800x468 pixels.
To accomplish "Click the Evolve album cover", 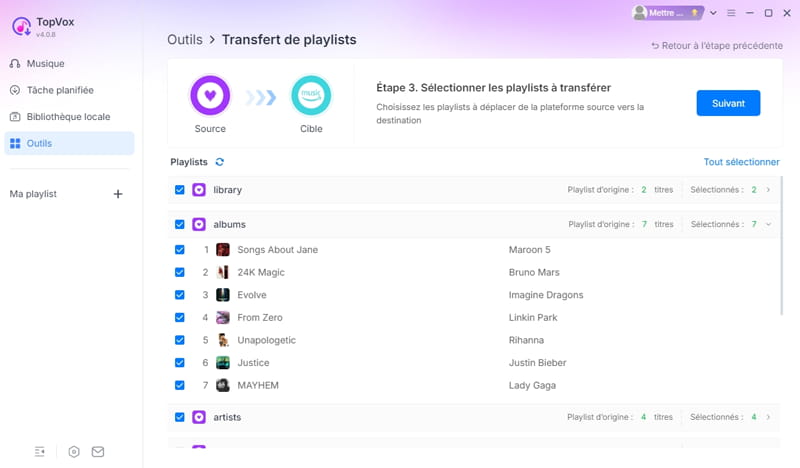I will click(223, 294).
